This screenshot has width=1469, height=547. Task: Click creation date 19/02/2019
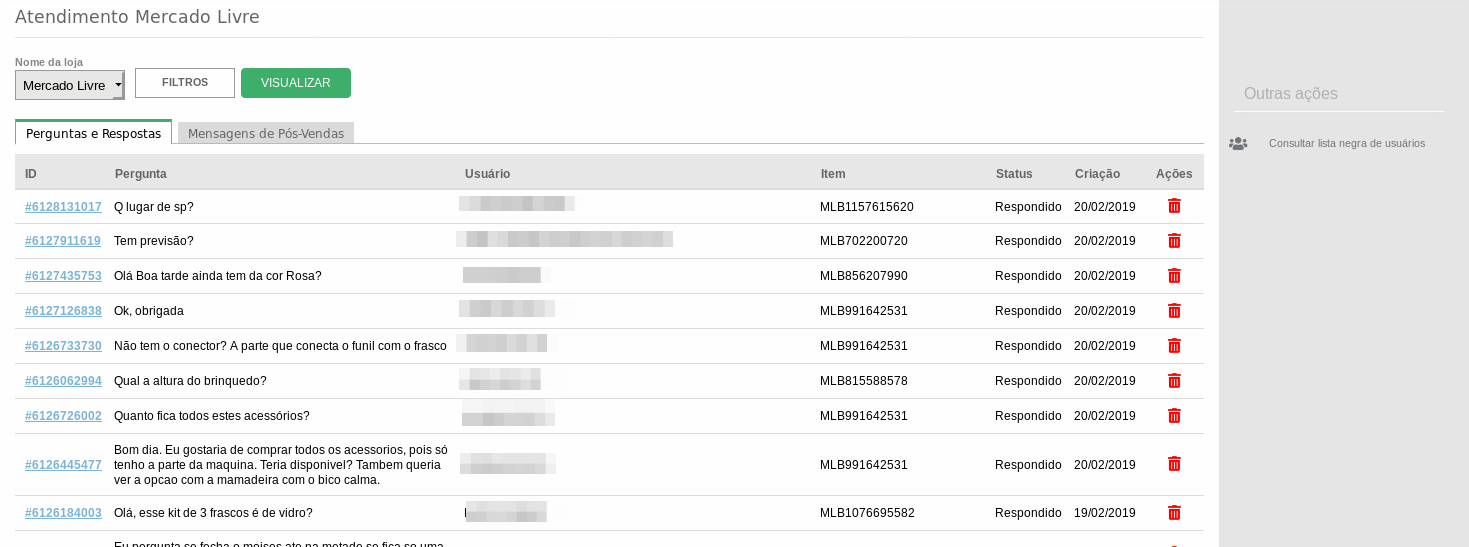pyautogui.click(x=1105, y=513)
